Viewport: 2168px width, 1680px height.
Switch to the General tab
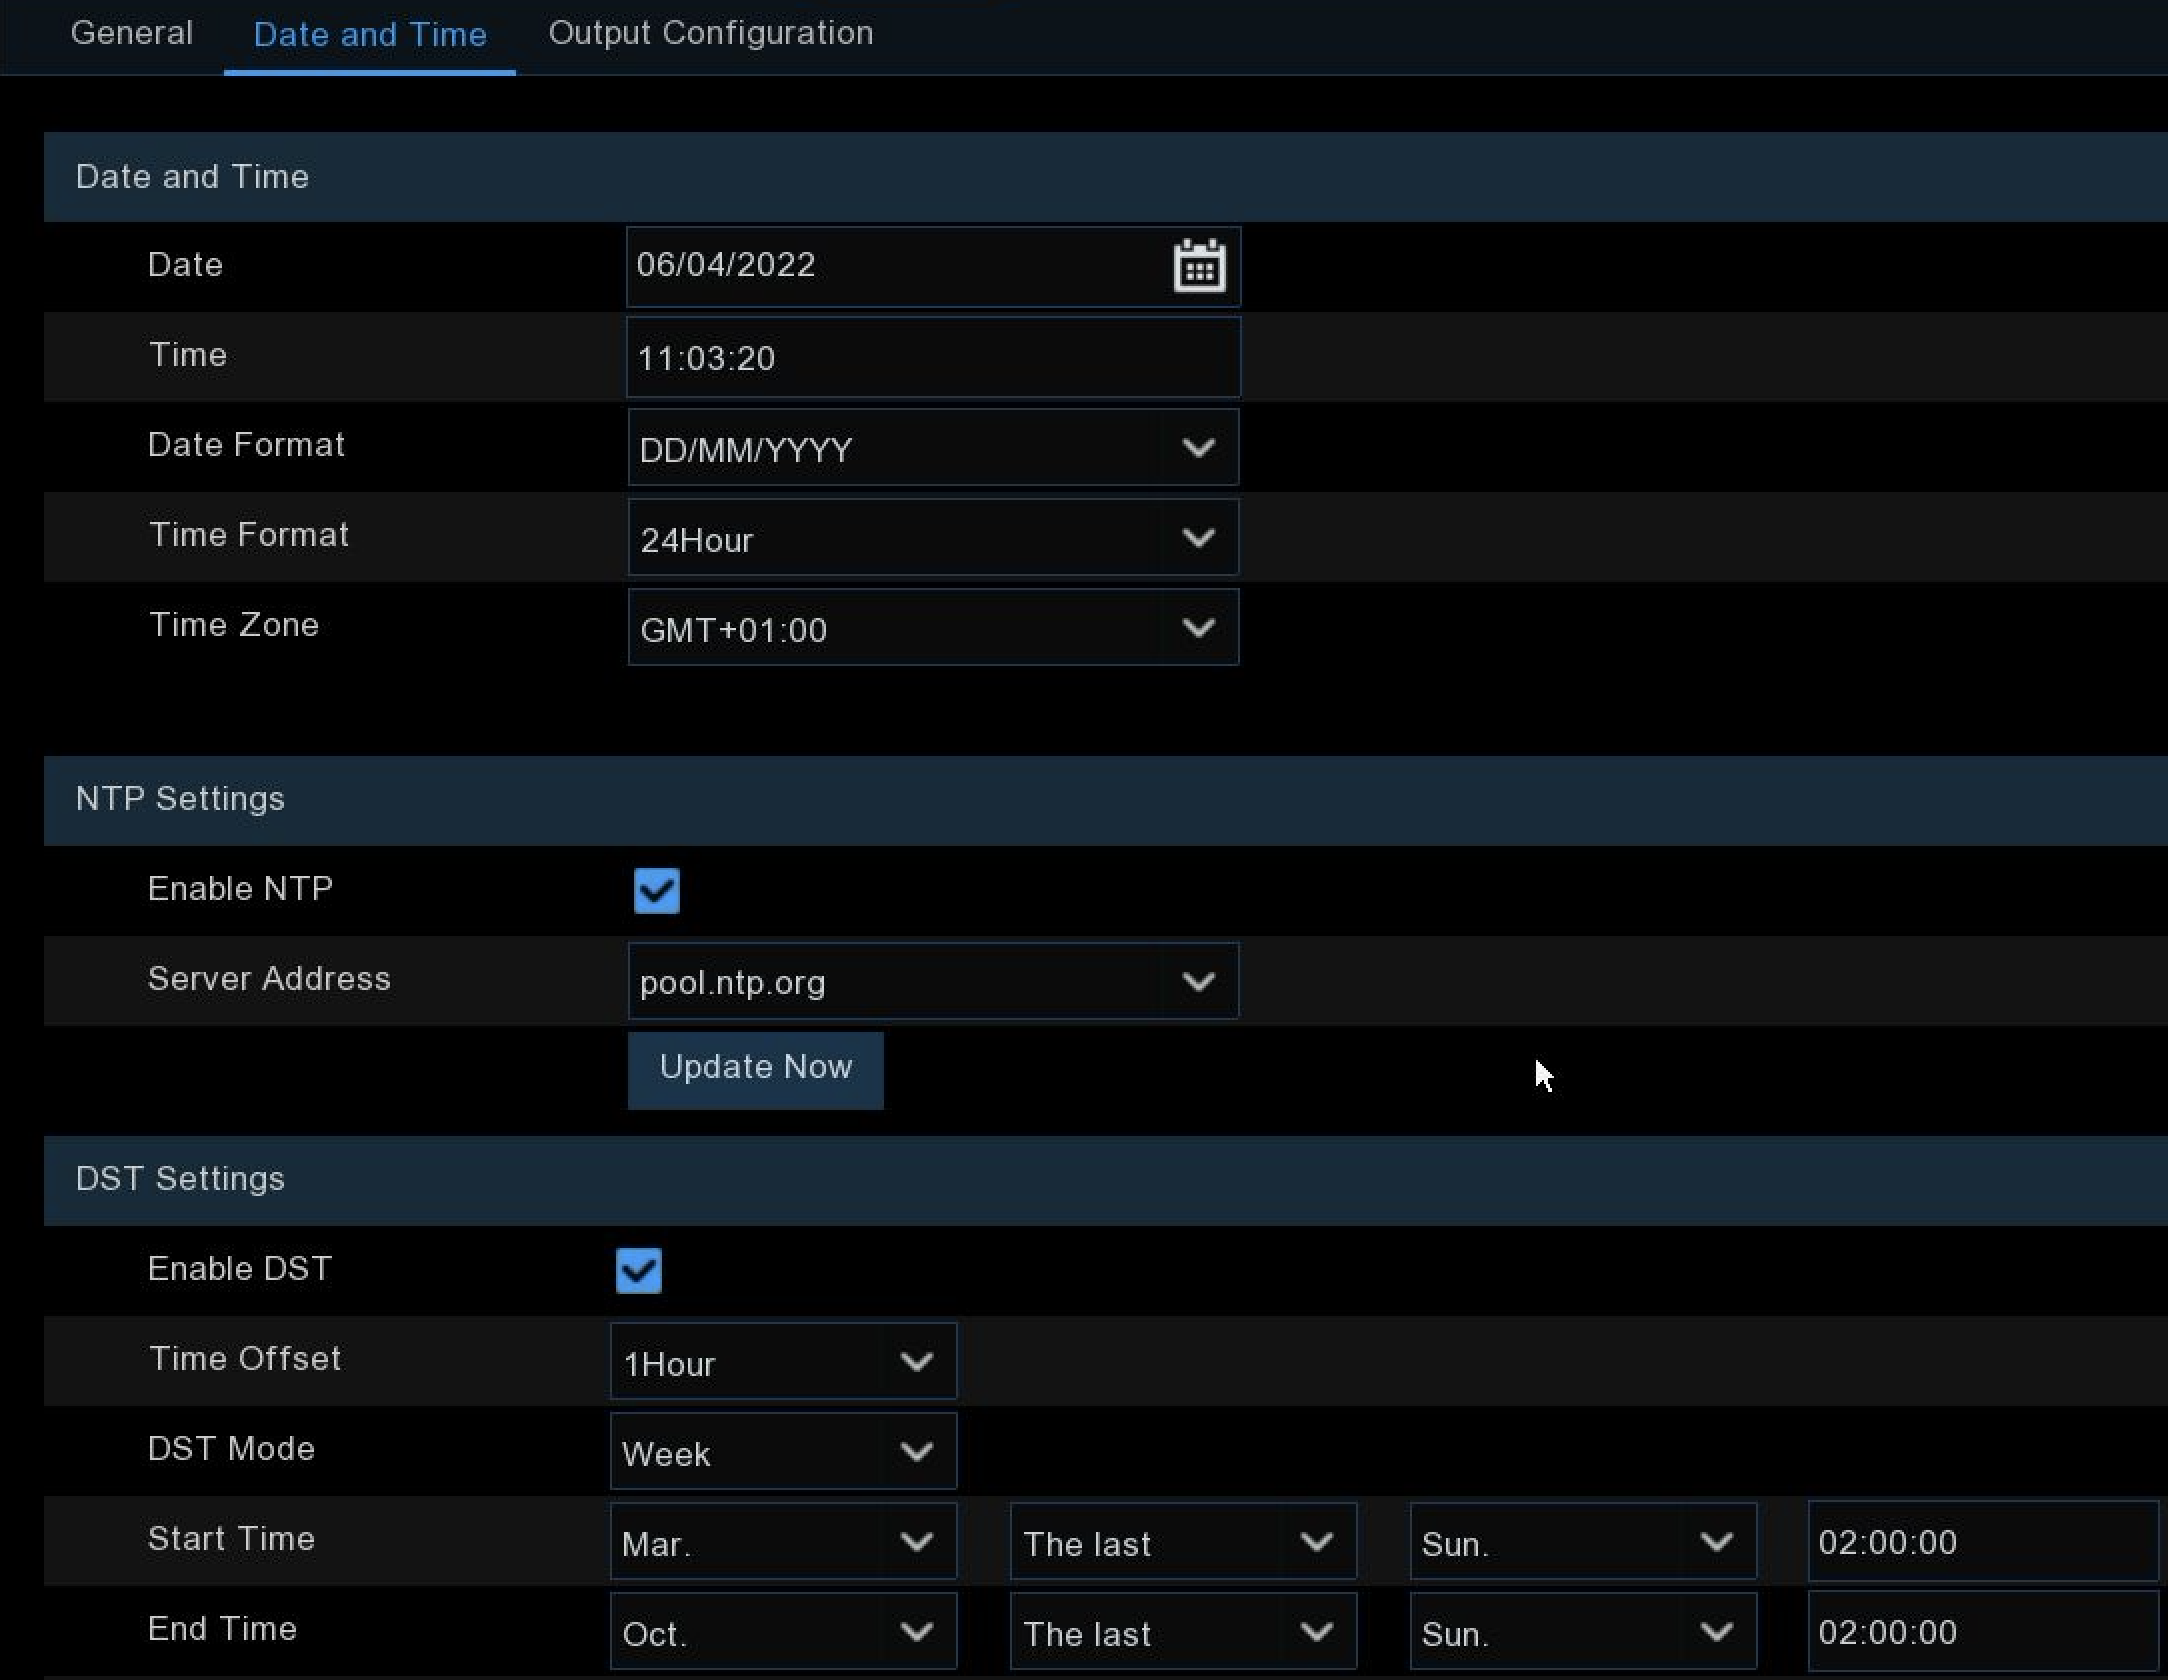click(x=132, y=33)
